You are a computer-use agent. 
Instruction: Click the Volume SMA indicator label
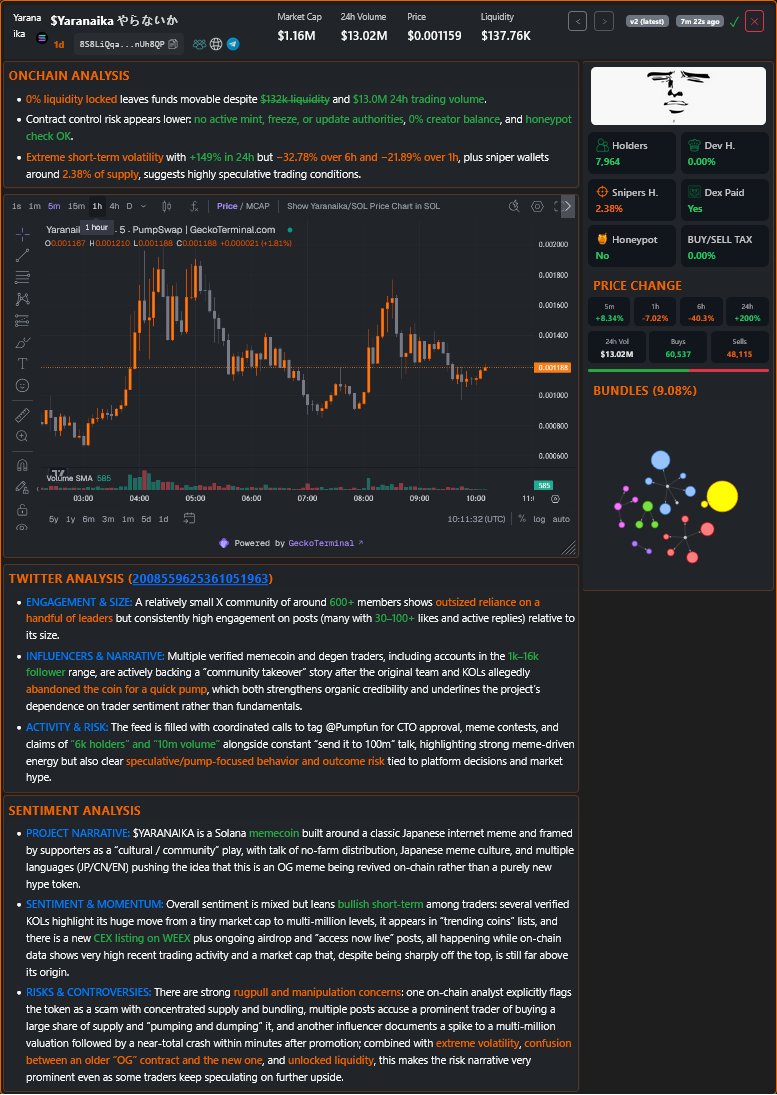[x=70, y=478]
